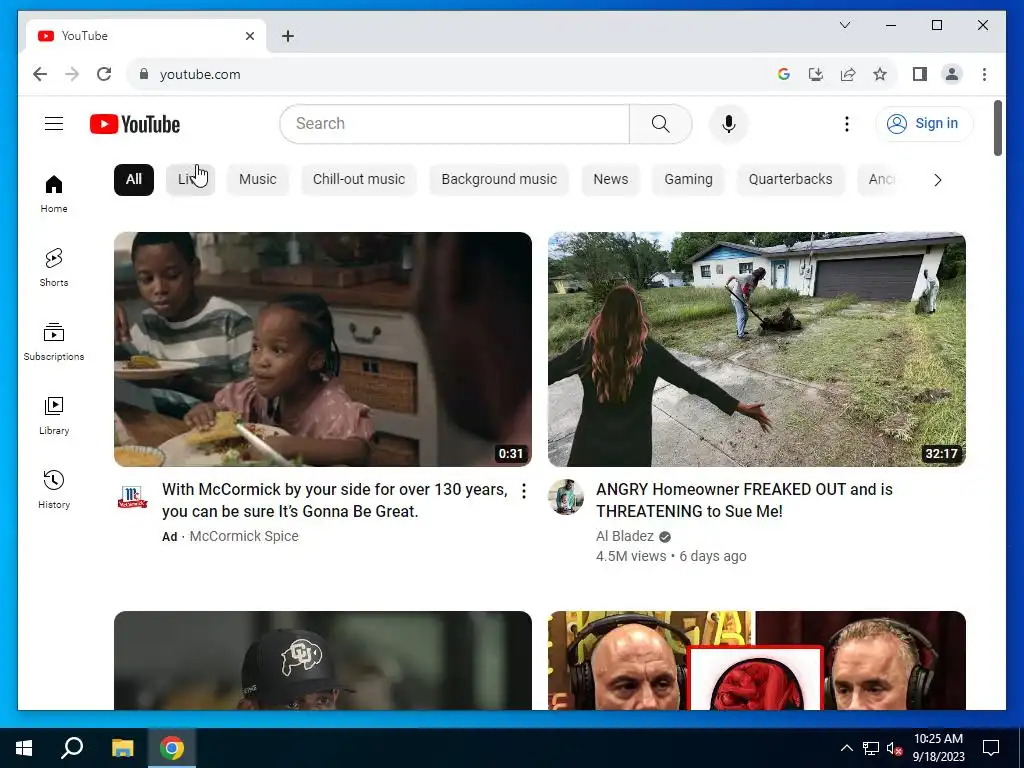Click the Al Bladez channel avatar

(x=566, y=497)
